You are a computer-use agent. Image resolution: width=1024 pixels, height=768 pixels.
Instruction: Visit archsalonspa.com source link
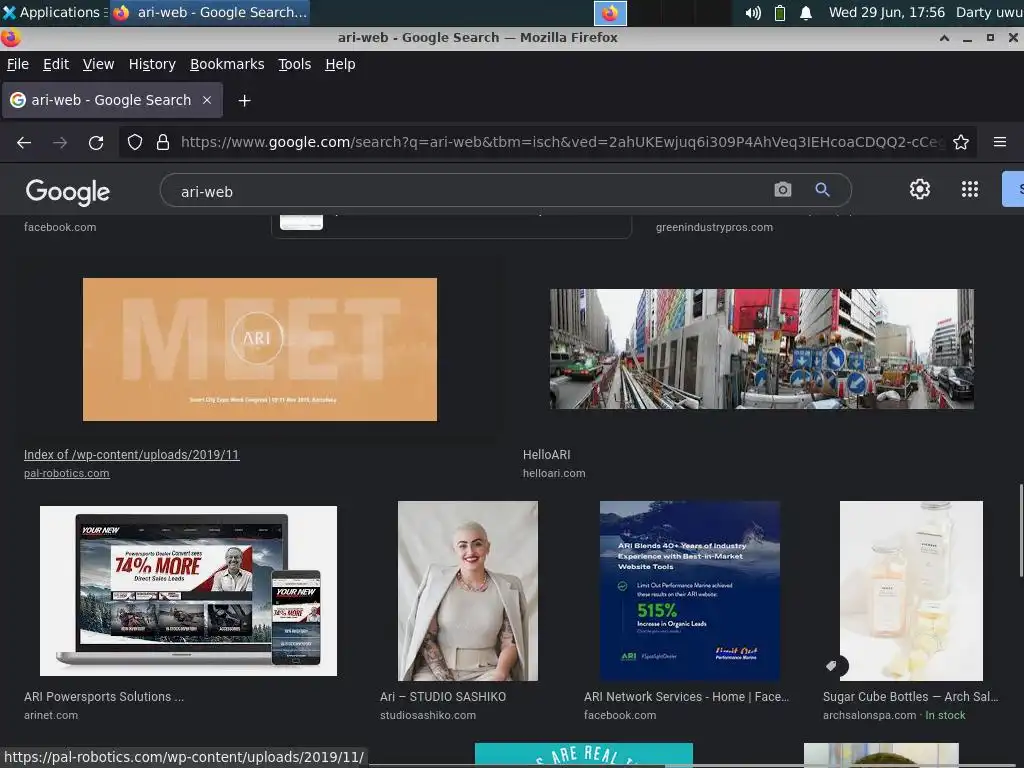click(x=869, y=715)
